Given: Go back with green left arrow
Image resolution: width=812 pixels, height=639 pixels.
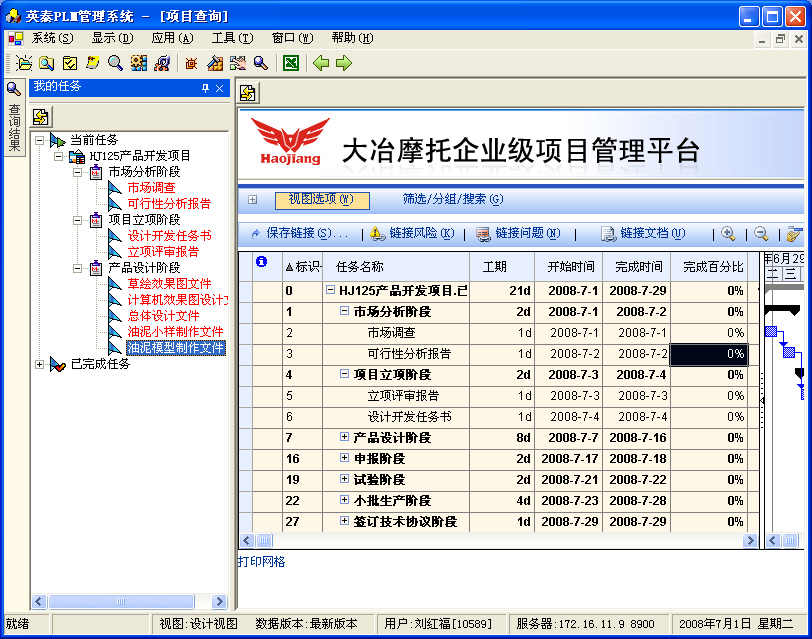Looking at the screenshot, I should 321,63.
